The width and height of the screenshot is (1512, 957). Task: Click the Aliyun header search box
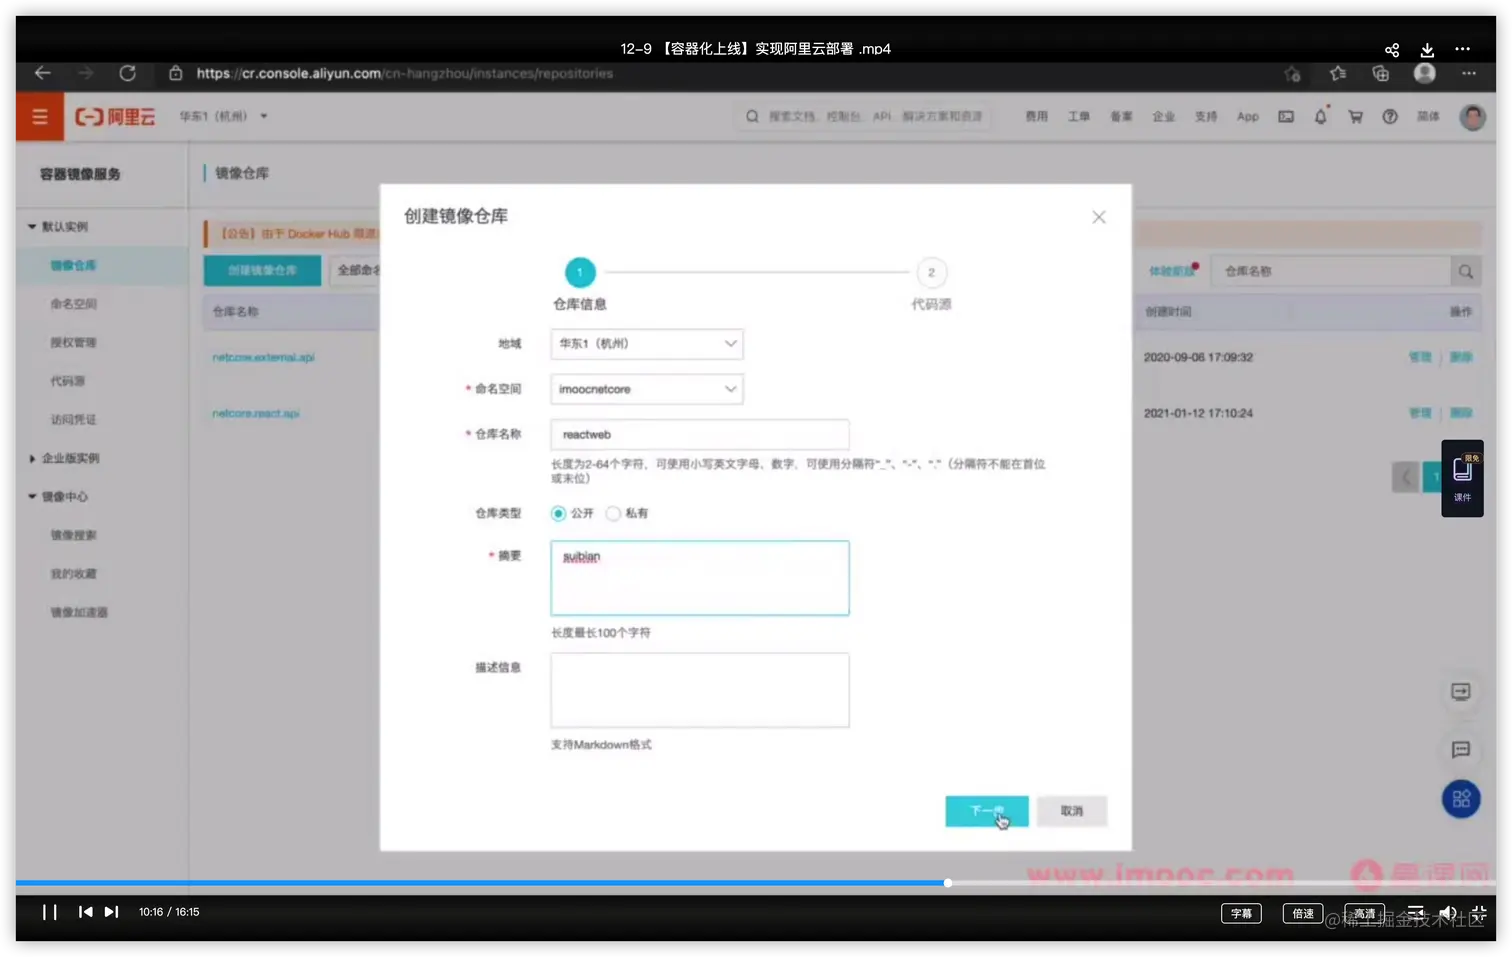[x=865, y=117]
